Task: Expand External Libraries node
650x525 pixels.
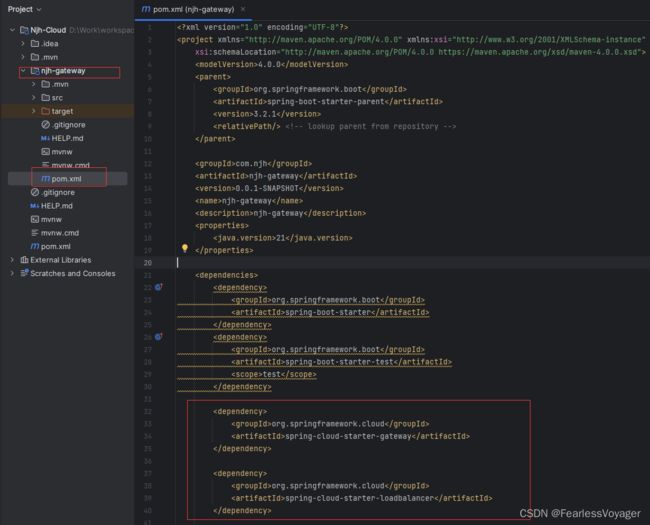Action: [12, 260]
